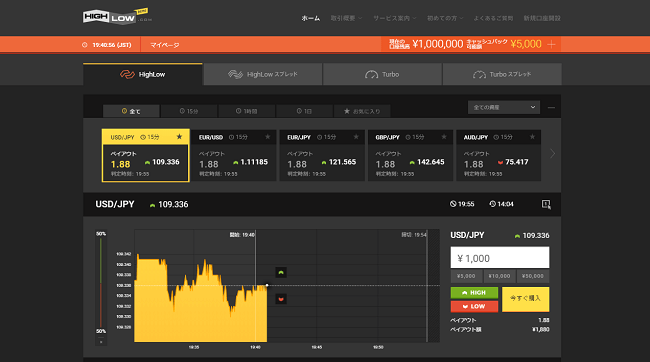Image resolution: width=650 pixels, height=362 pixels.
Task: Select the USD/JPY 15分 asset card
Action: point(146,155)
